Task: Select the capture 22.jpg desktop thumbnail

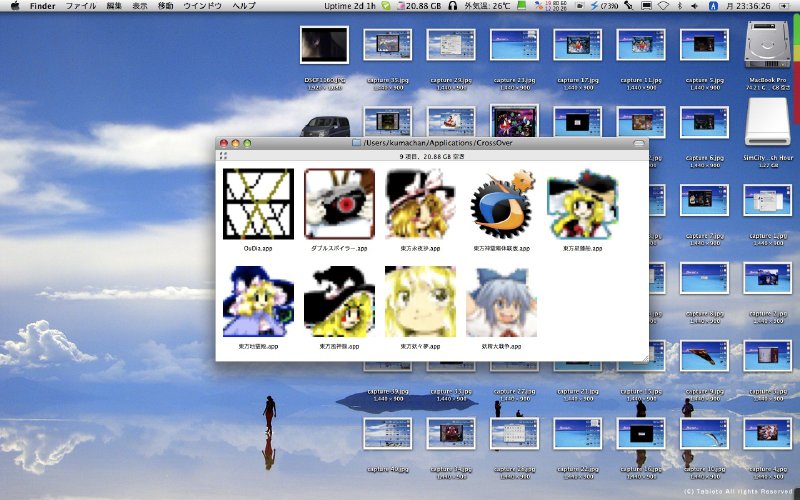Action: coord(578,433)
